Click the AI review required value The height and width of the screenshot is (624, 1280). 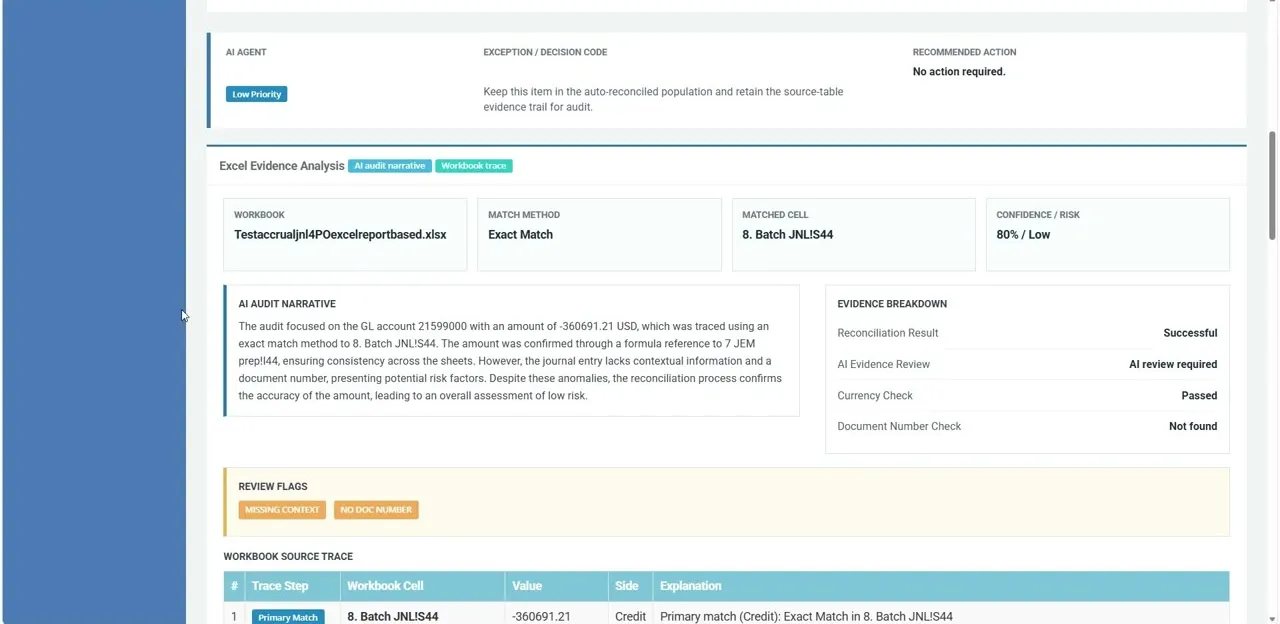click(x=1173, y=365)
